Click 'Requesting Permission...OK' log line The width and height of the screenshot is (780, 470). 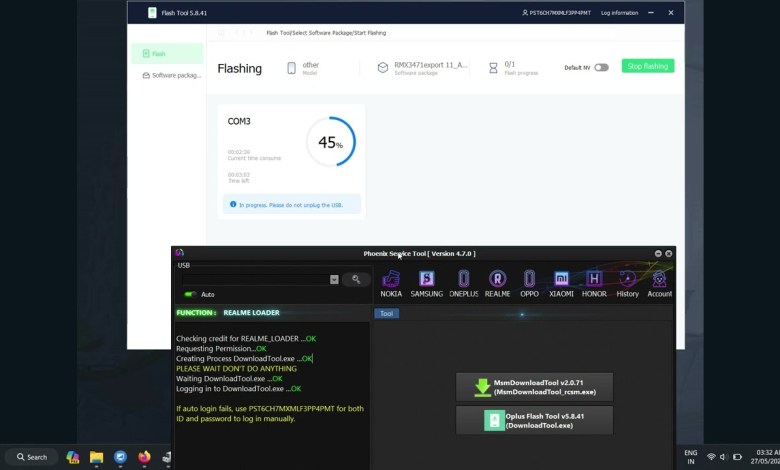221,349
